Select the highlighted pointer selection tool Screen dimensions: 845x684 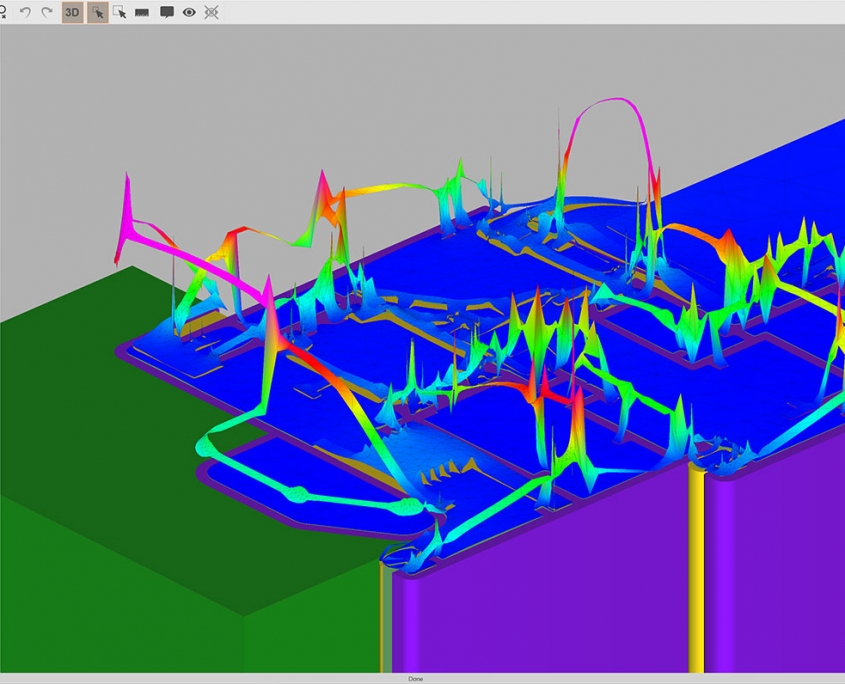(98, 12)
